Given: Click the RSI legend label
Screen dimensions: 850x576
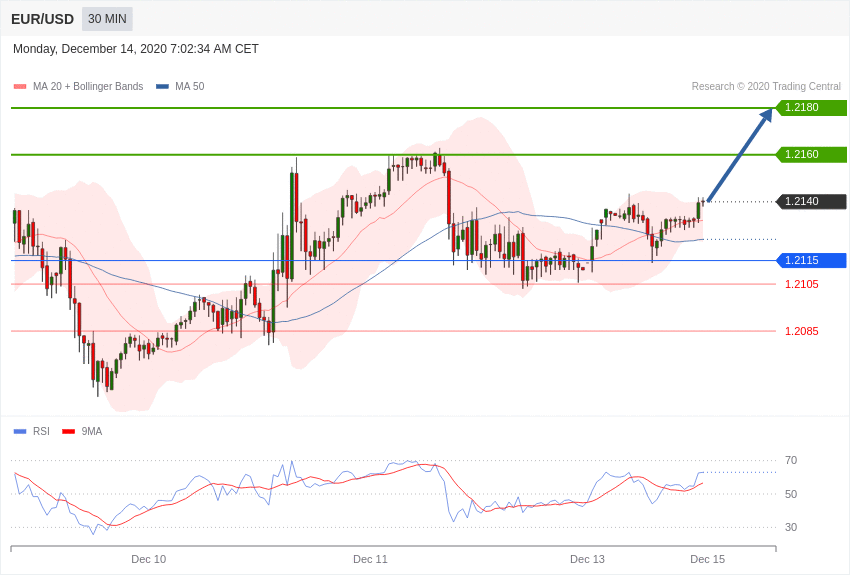Looking at the screenshot, I should coord(41,432).
